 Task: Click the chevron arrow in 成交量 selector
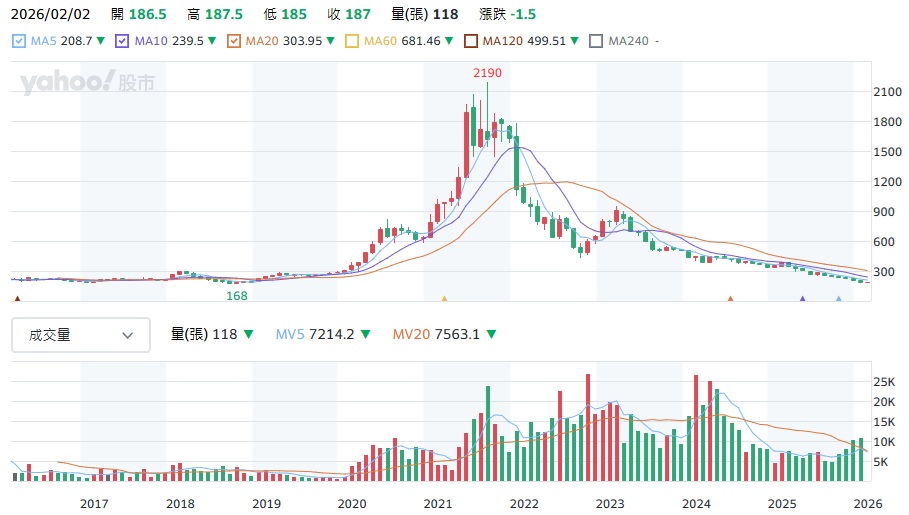click(128, 336)
